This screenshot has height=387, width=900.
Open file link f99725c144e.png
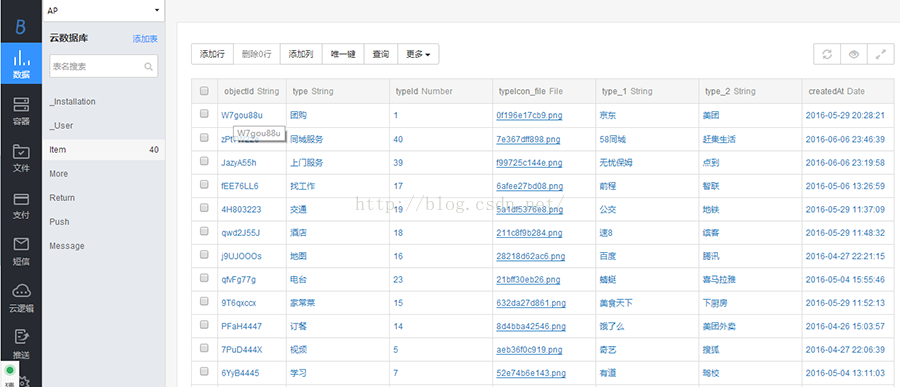[x=529, y=163]
